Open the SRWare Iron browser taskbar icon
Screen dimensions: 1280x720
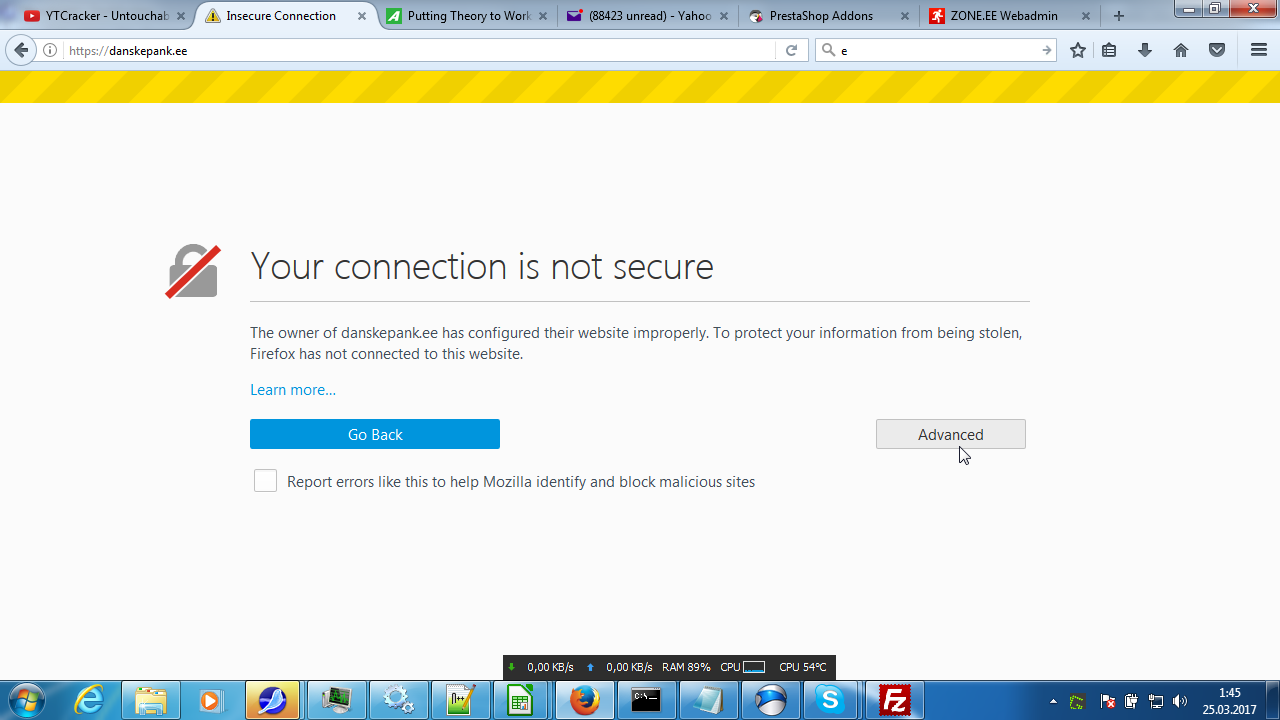coord(770,700)
